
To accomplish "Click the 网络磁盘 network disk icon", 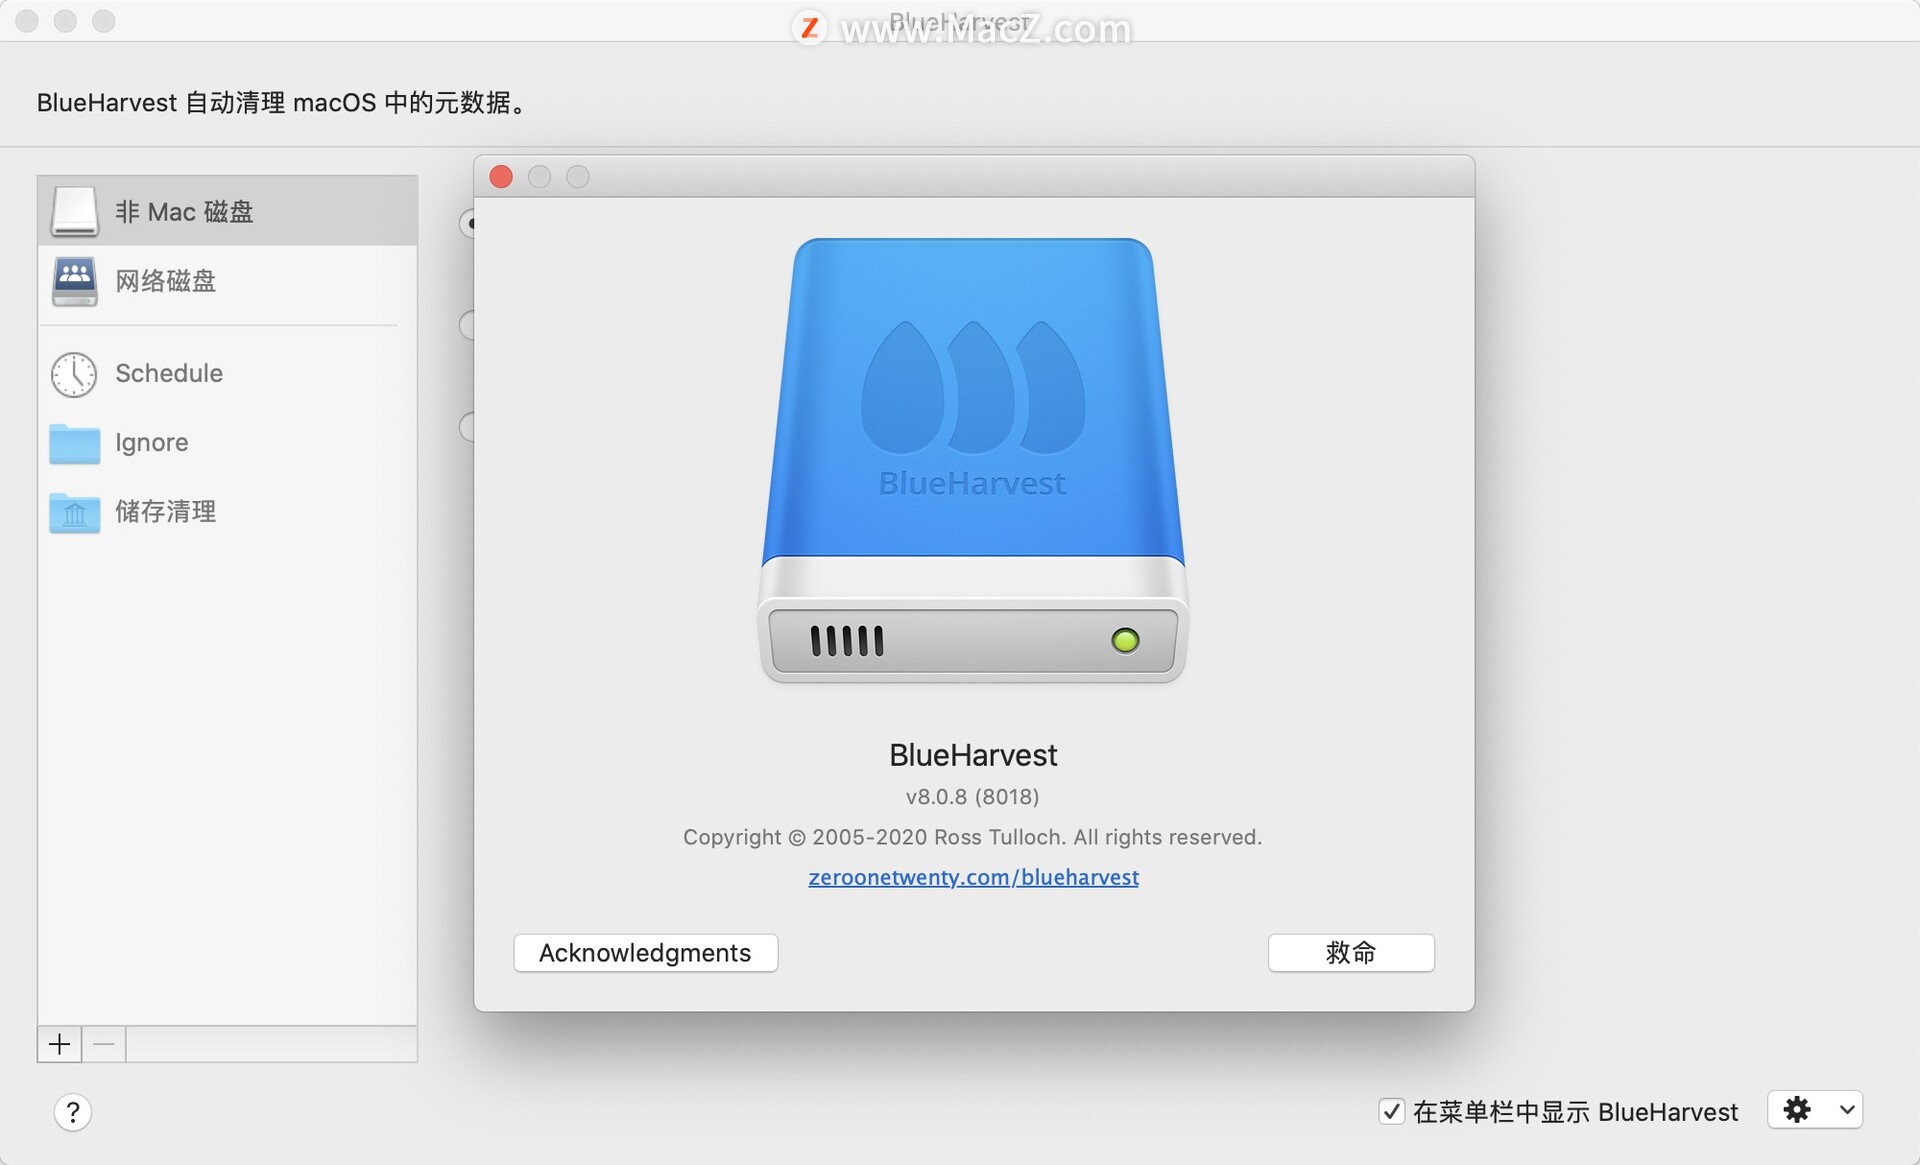I will coord(75,281).
